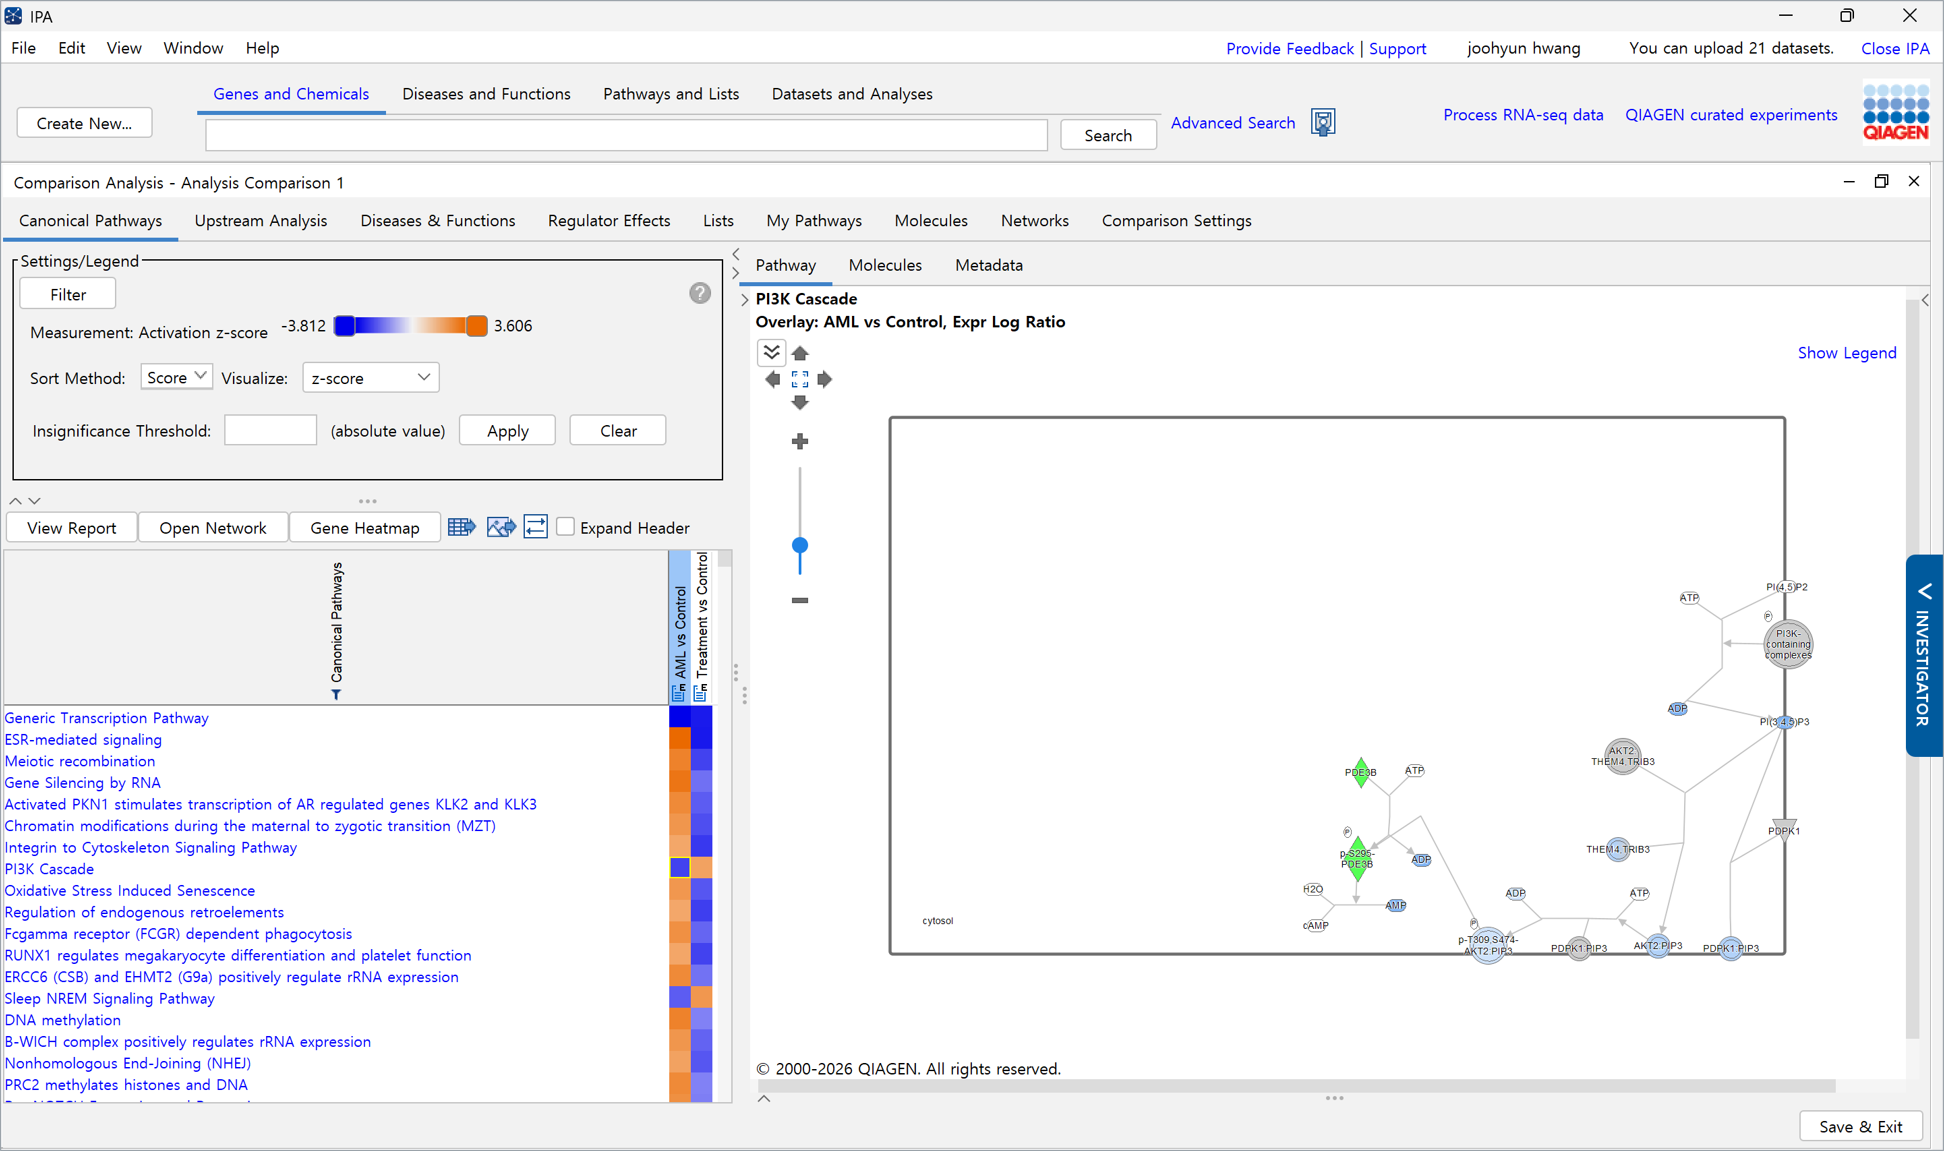The width and height of the screenshot is (1944, 1151).
Task: Open the Investigator side panel
Action: tap(1923, 655)
